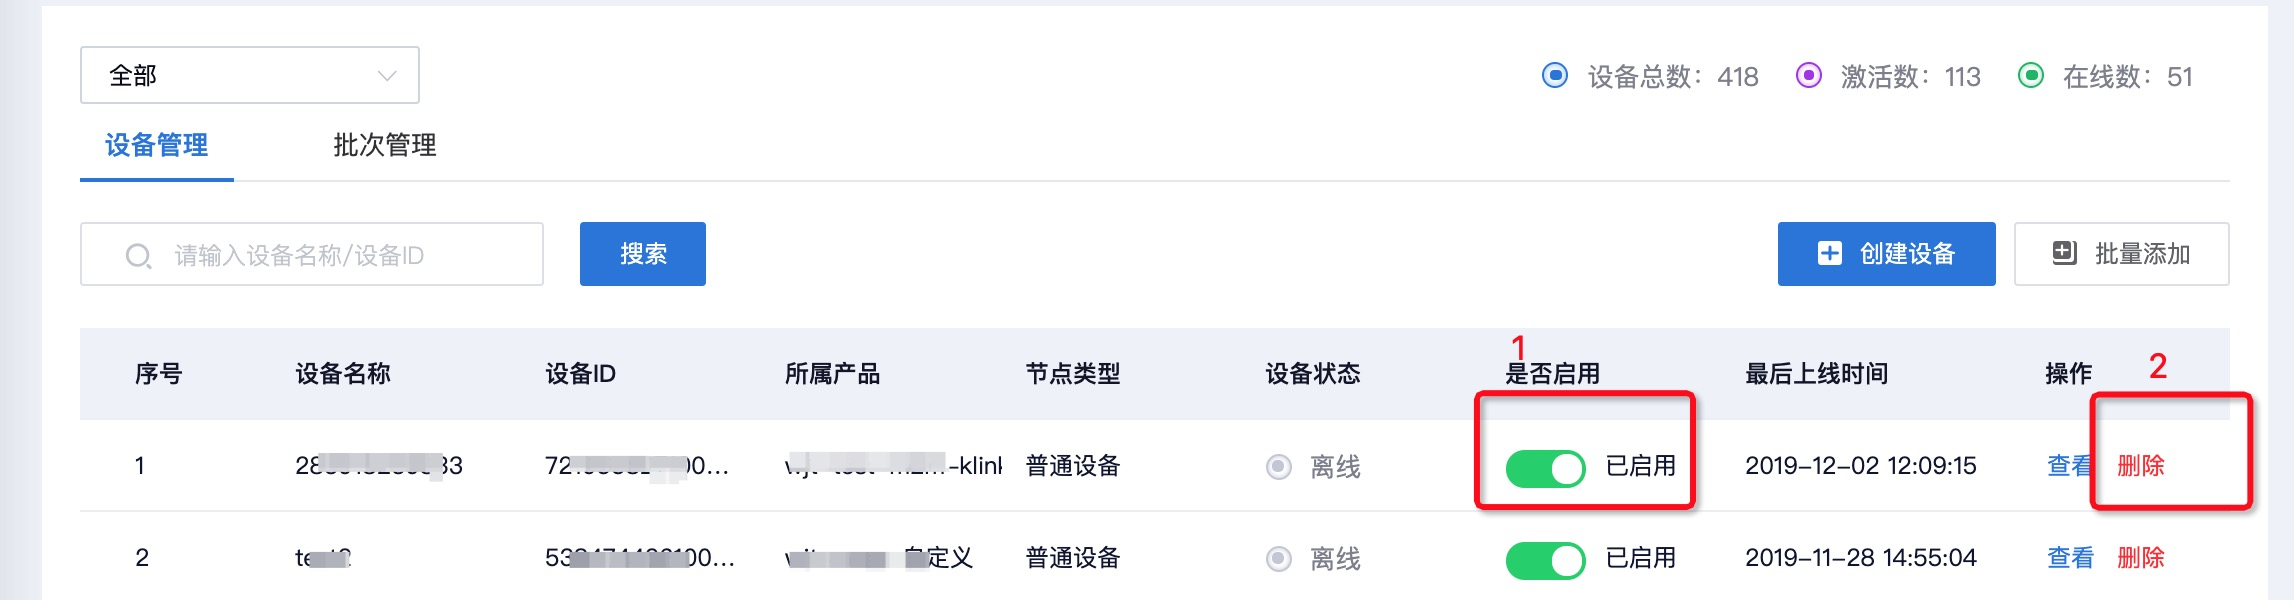The width and height of the screenshot is (2294, 600).
Task: Turn off the 已启用 switch for device 2
Action: coord(1545,560)
